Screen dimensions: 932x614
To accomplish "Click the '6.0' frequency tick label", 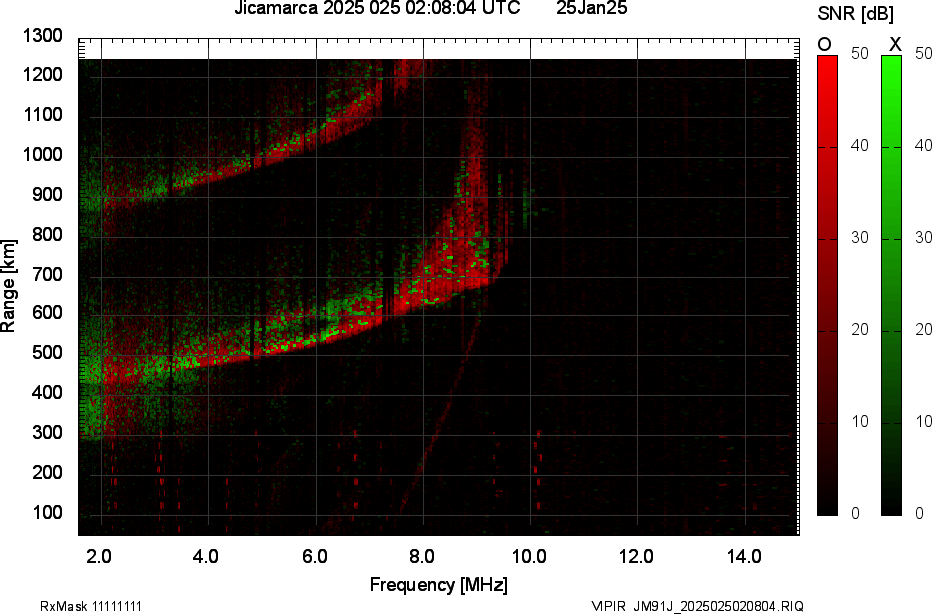I will [314, 557].
